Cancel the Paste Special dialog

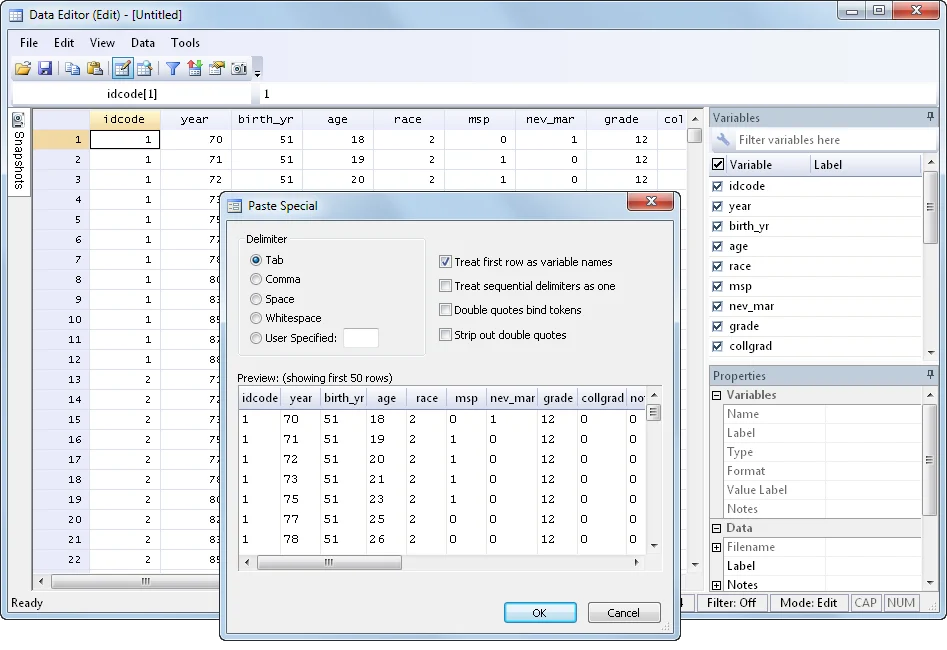click(623, 613)
